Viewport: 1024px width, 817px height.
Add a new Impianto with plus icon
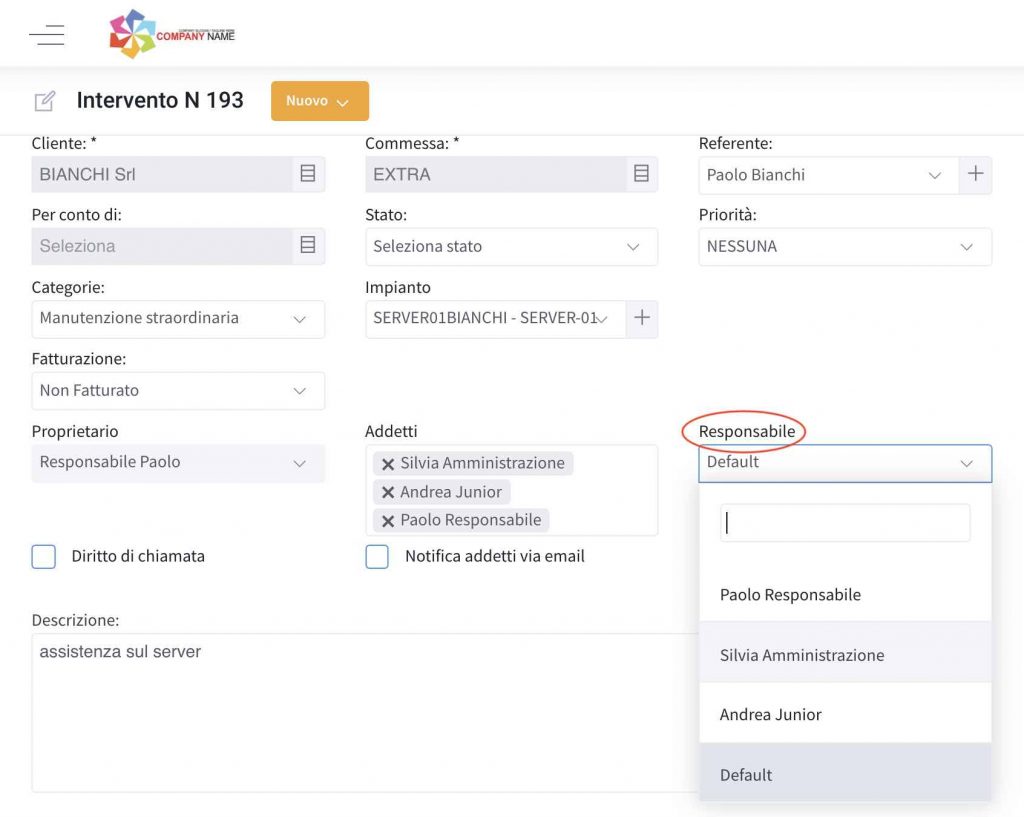[x=641, y=318]
